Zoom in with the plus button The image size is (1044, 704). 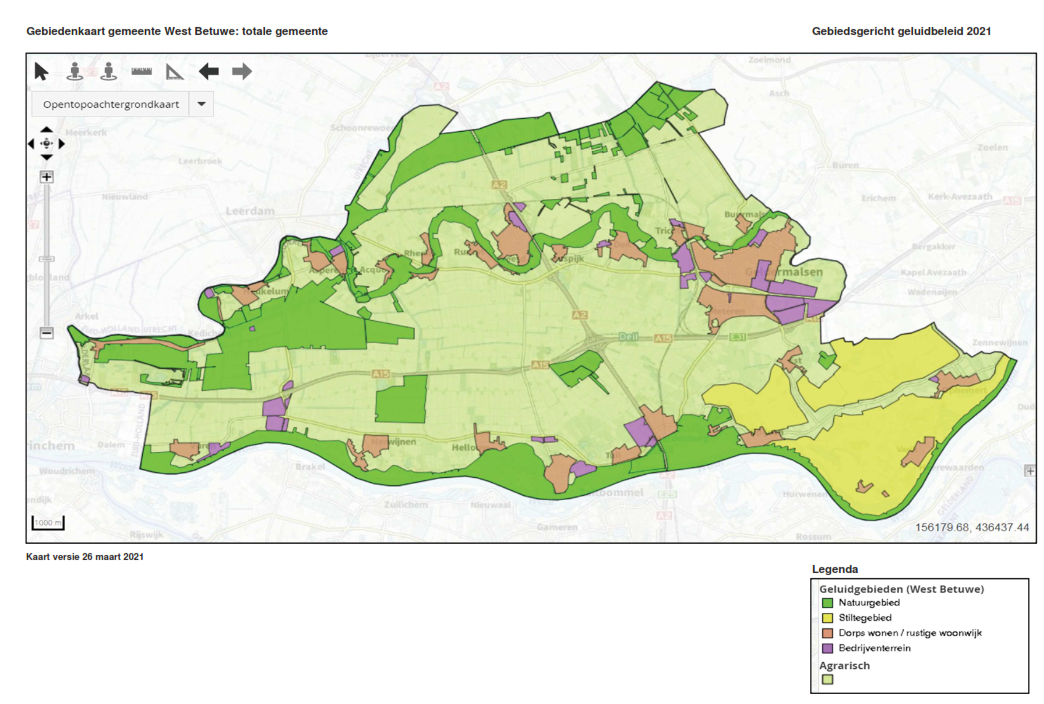click(x=46, y=177)
